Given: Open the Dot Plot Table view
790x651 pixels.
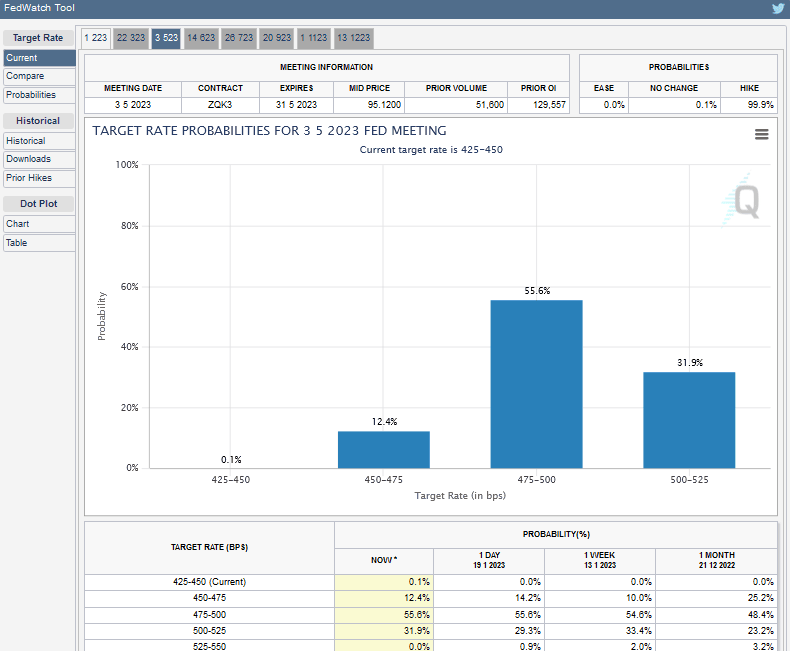Looking at the screenshot, I should pyautogui.click(x=39, y=243).
